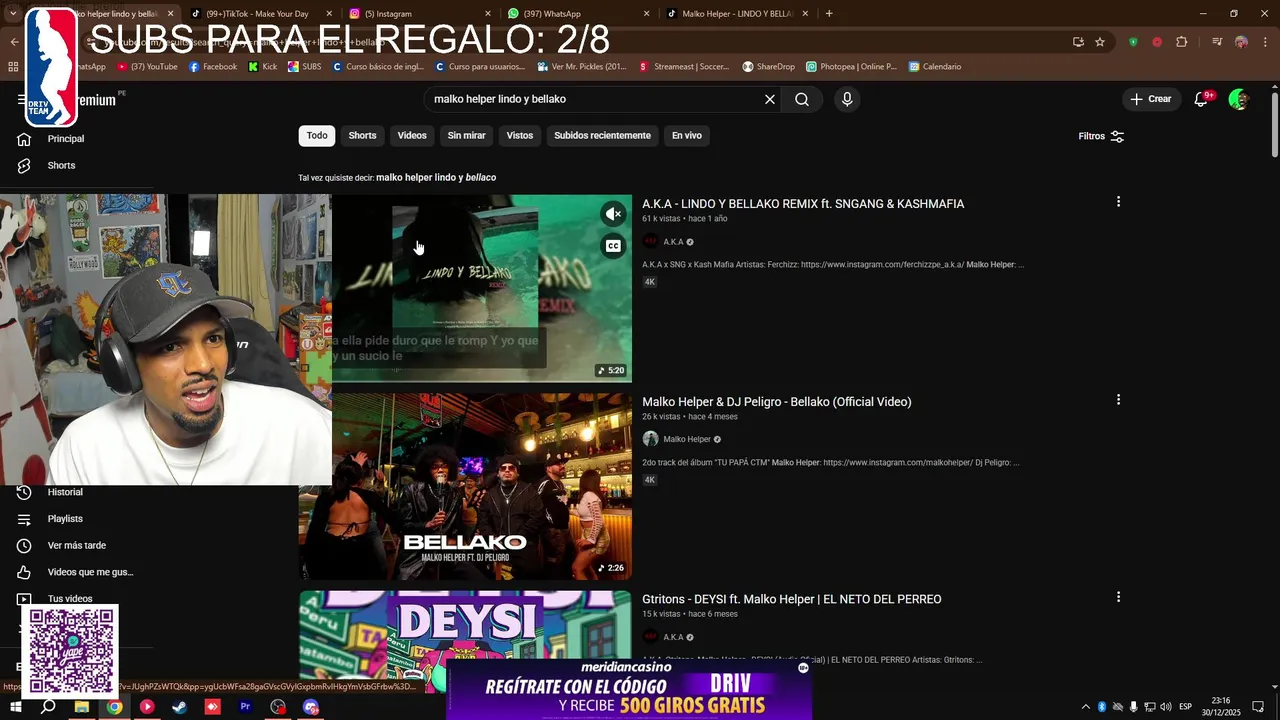Open the Chrome three-dot menu
1280x720 pixels.
(x=1264, y=42)
